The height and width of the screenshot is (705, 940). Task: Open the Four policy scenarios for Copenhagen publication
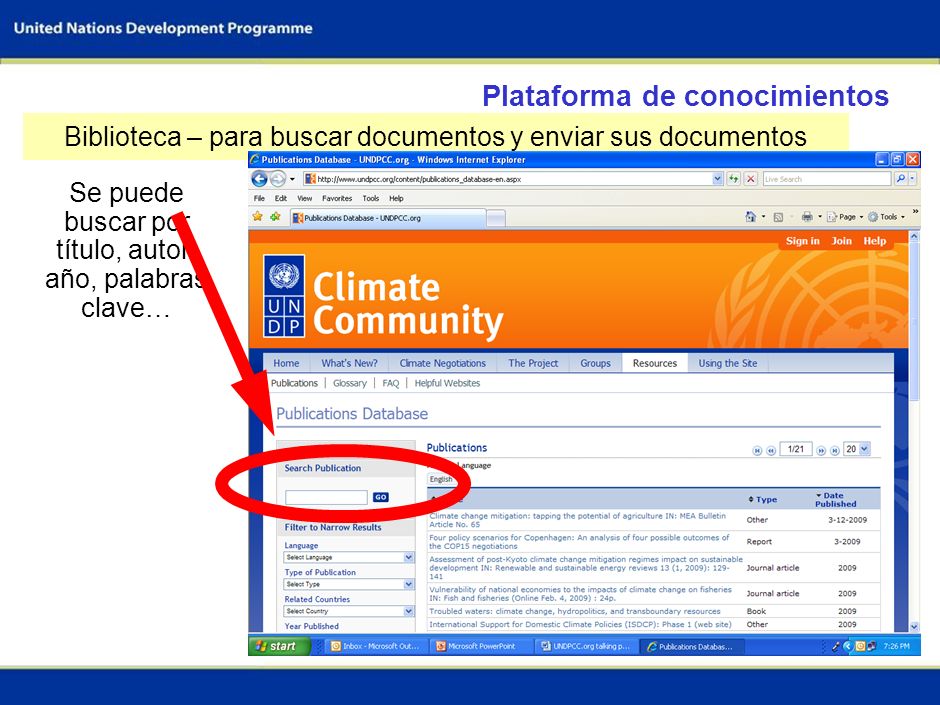click(x=579, y=542)
